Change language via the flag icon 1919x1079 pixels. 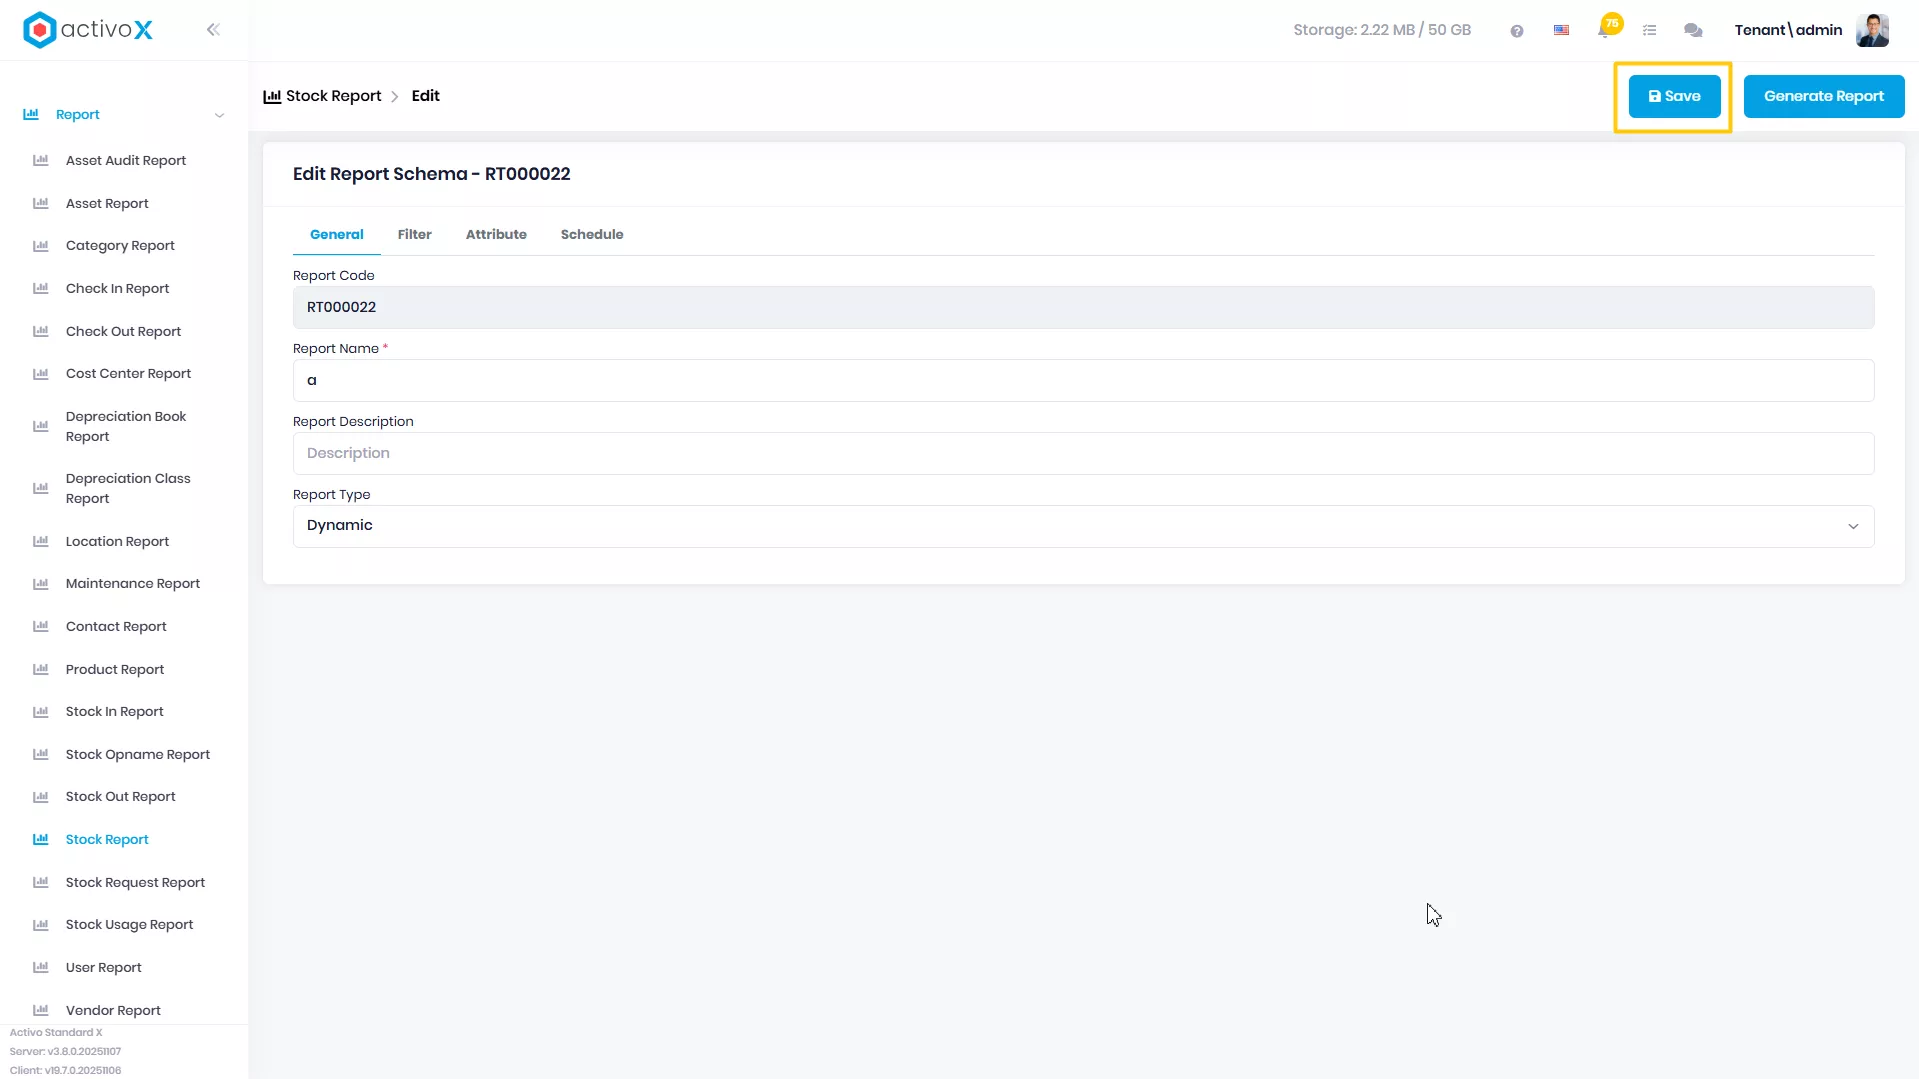(1561, 31)
